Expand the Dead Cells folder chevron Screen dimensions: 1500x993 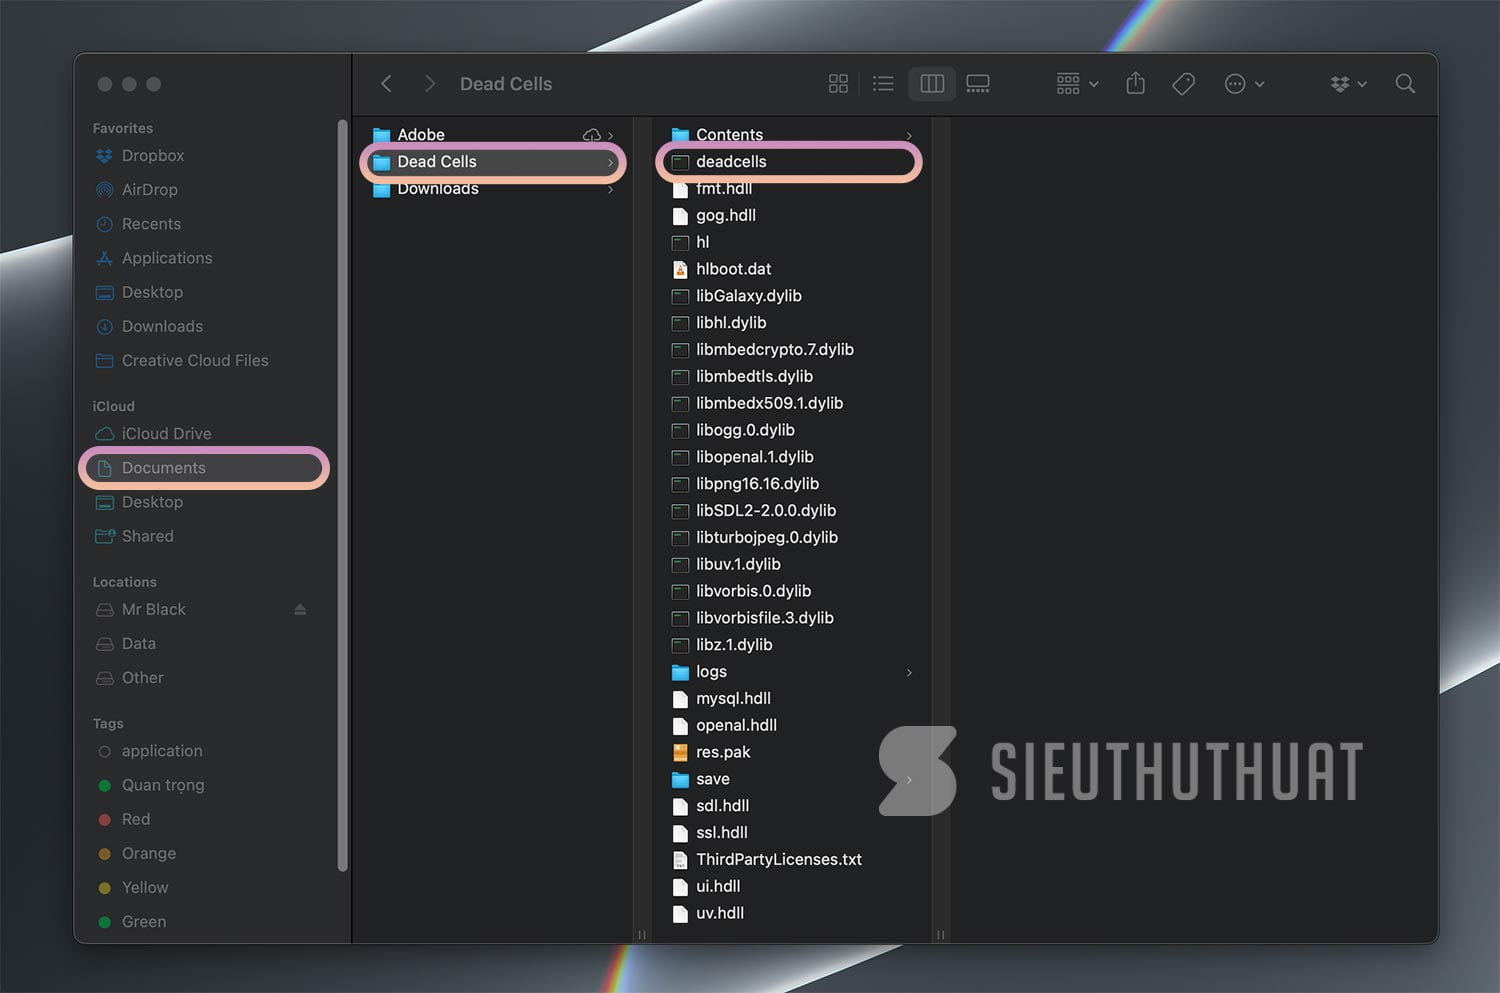(610, 162)
